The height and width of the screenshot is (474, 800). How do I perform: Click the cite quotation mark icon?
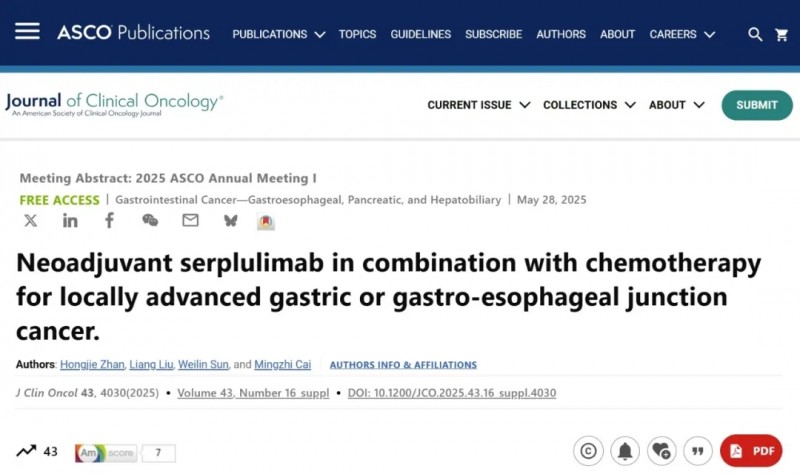698,451
